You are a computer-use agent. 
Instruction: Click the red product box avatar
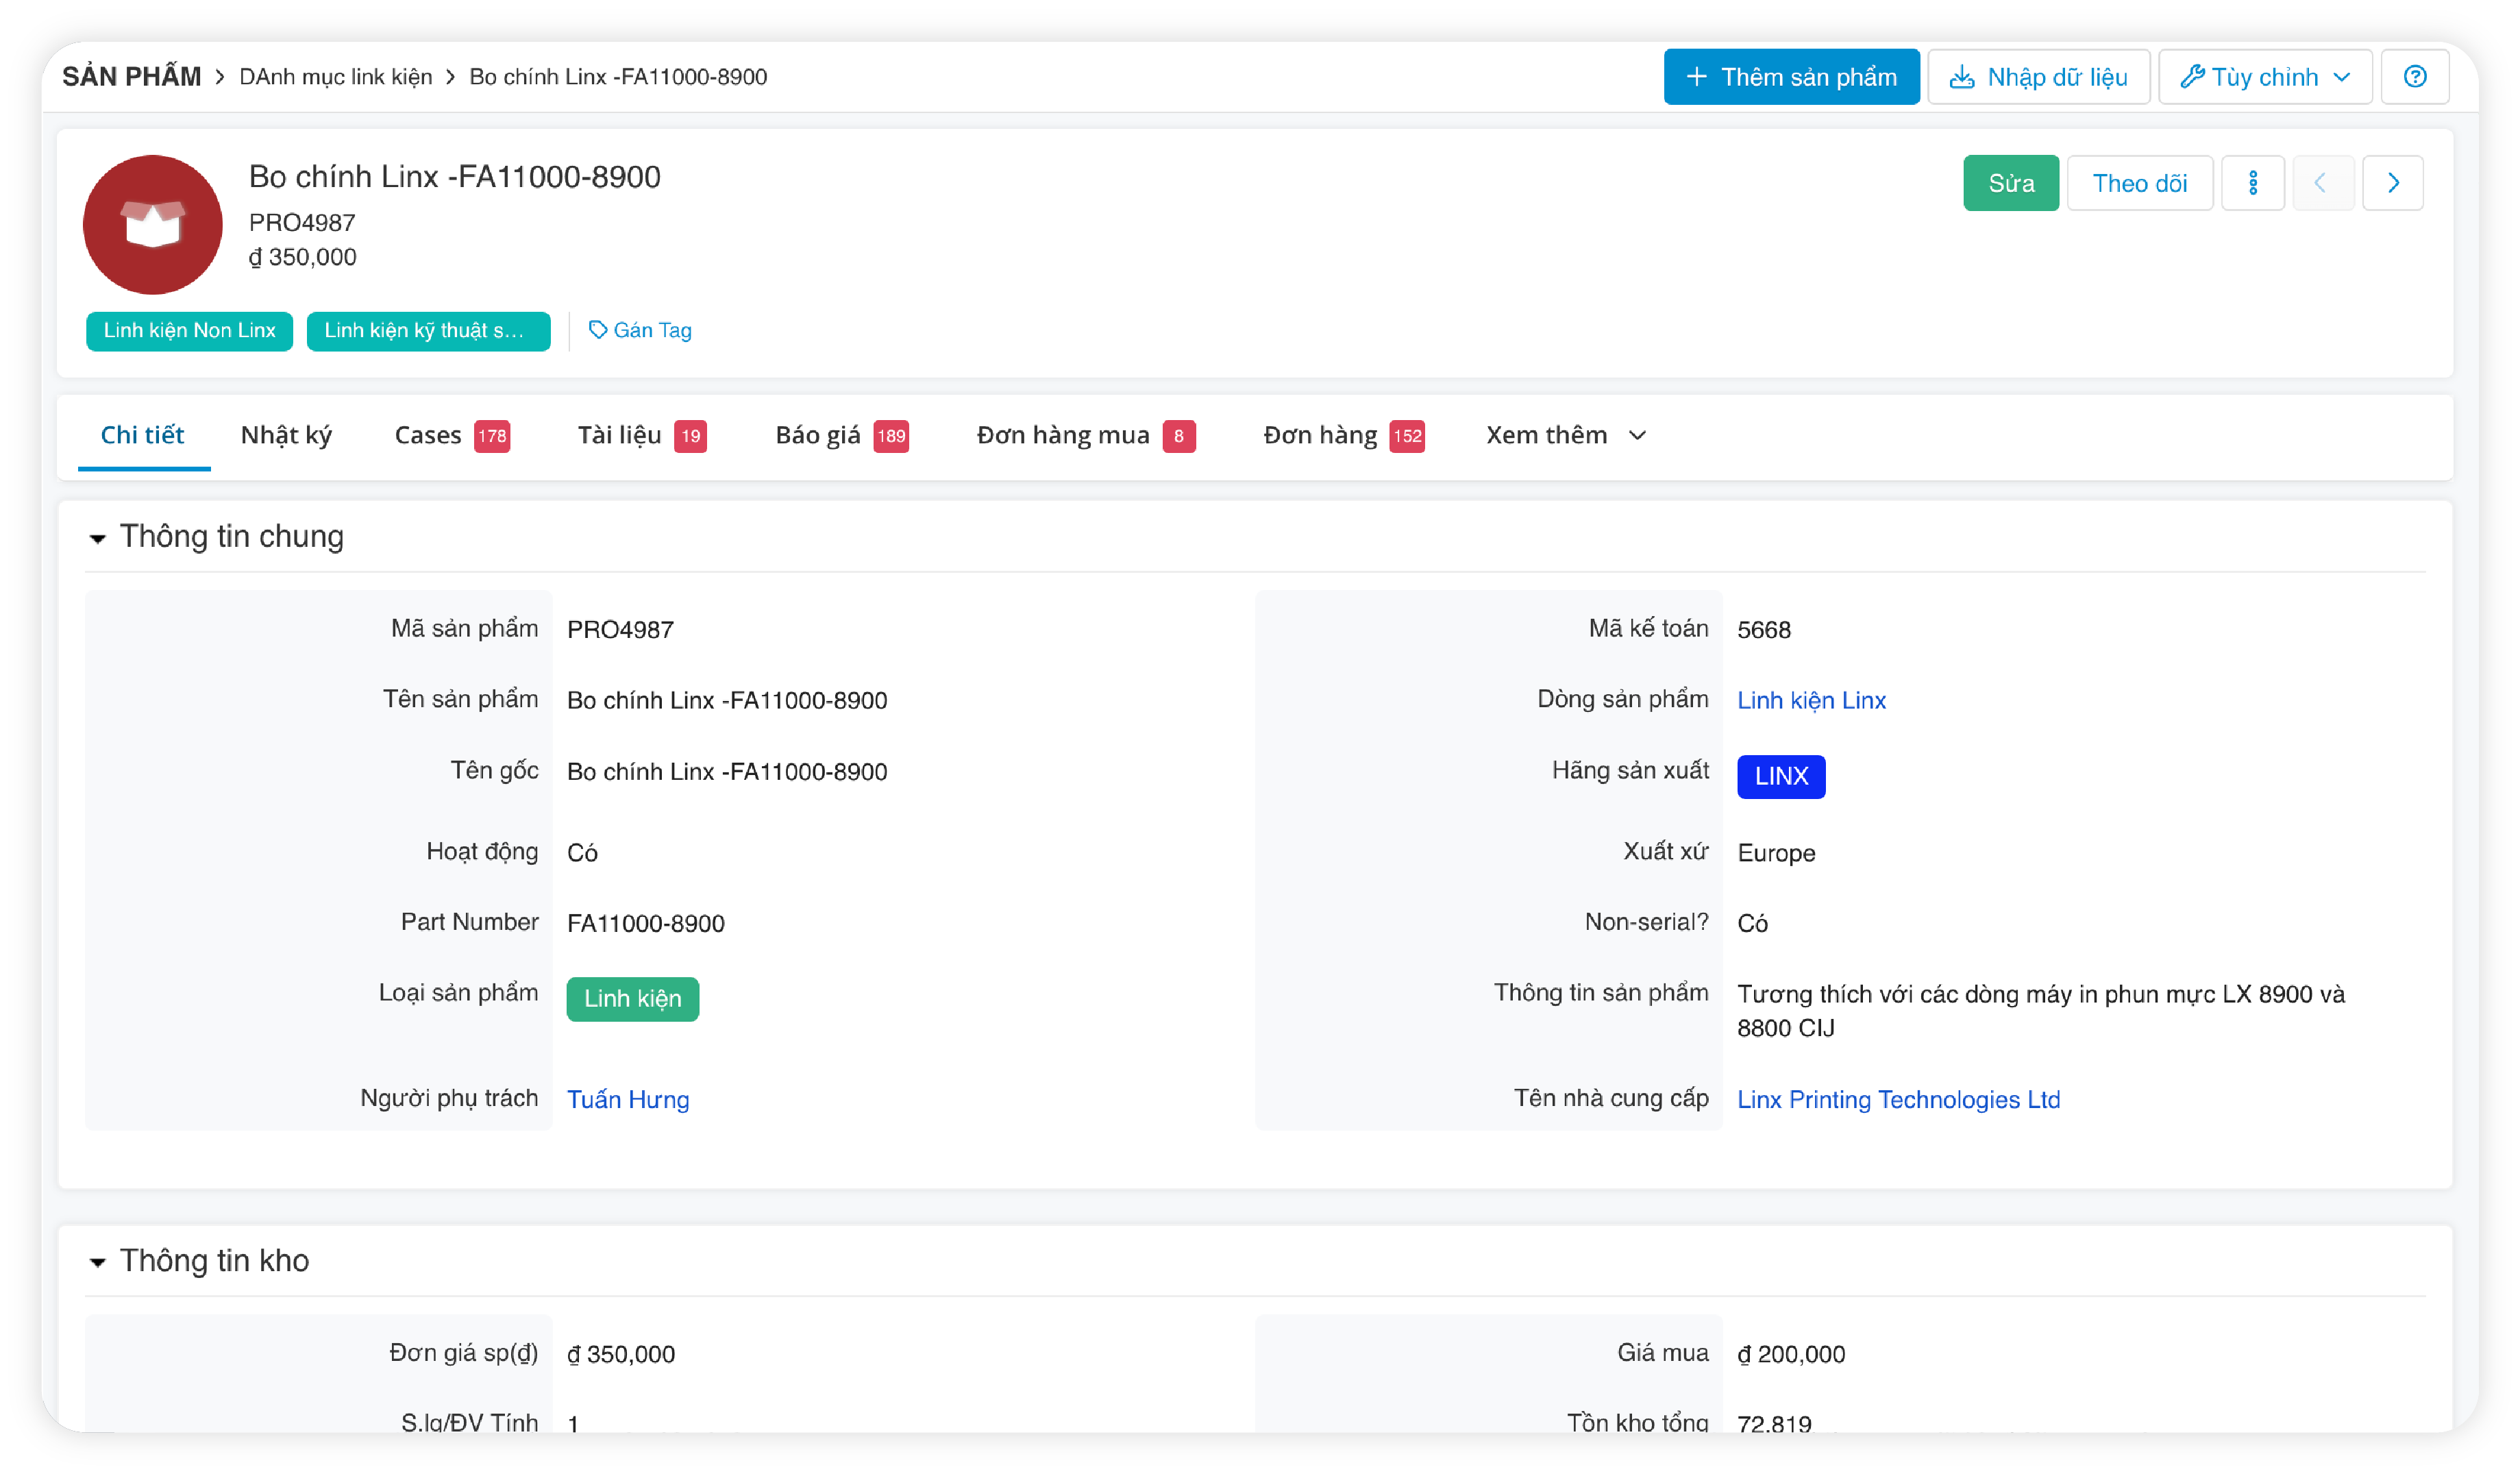click(152, 224)
